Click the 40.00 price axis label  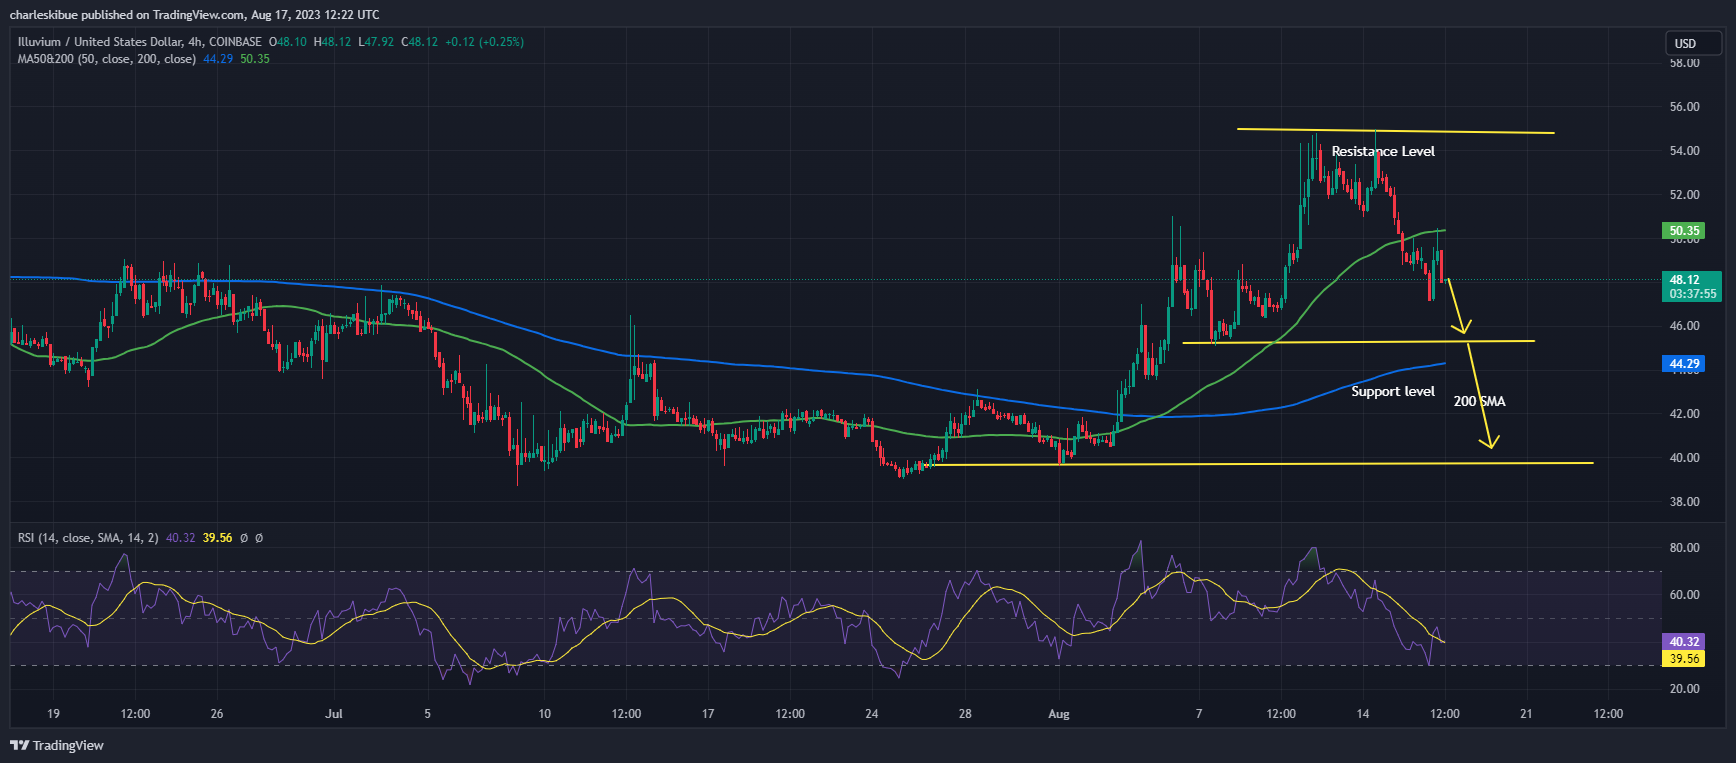click(1685, 458)
